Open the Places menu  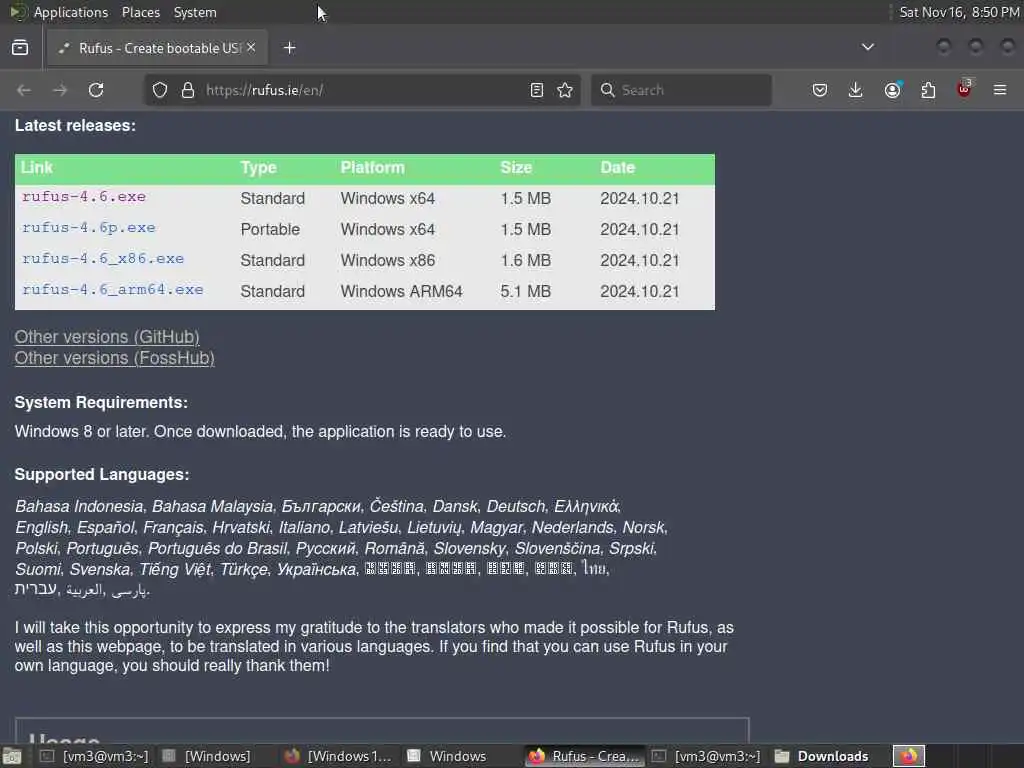coord(140,12)
